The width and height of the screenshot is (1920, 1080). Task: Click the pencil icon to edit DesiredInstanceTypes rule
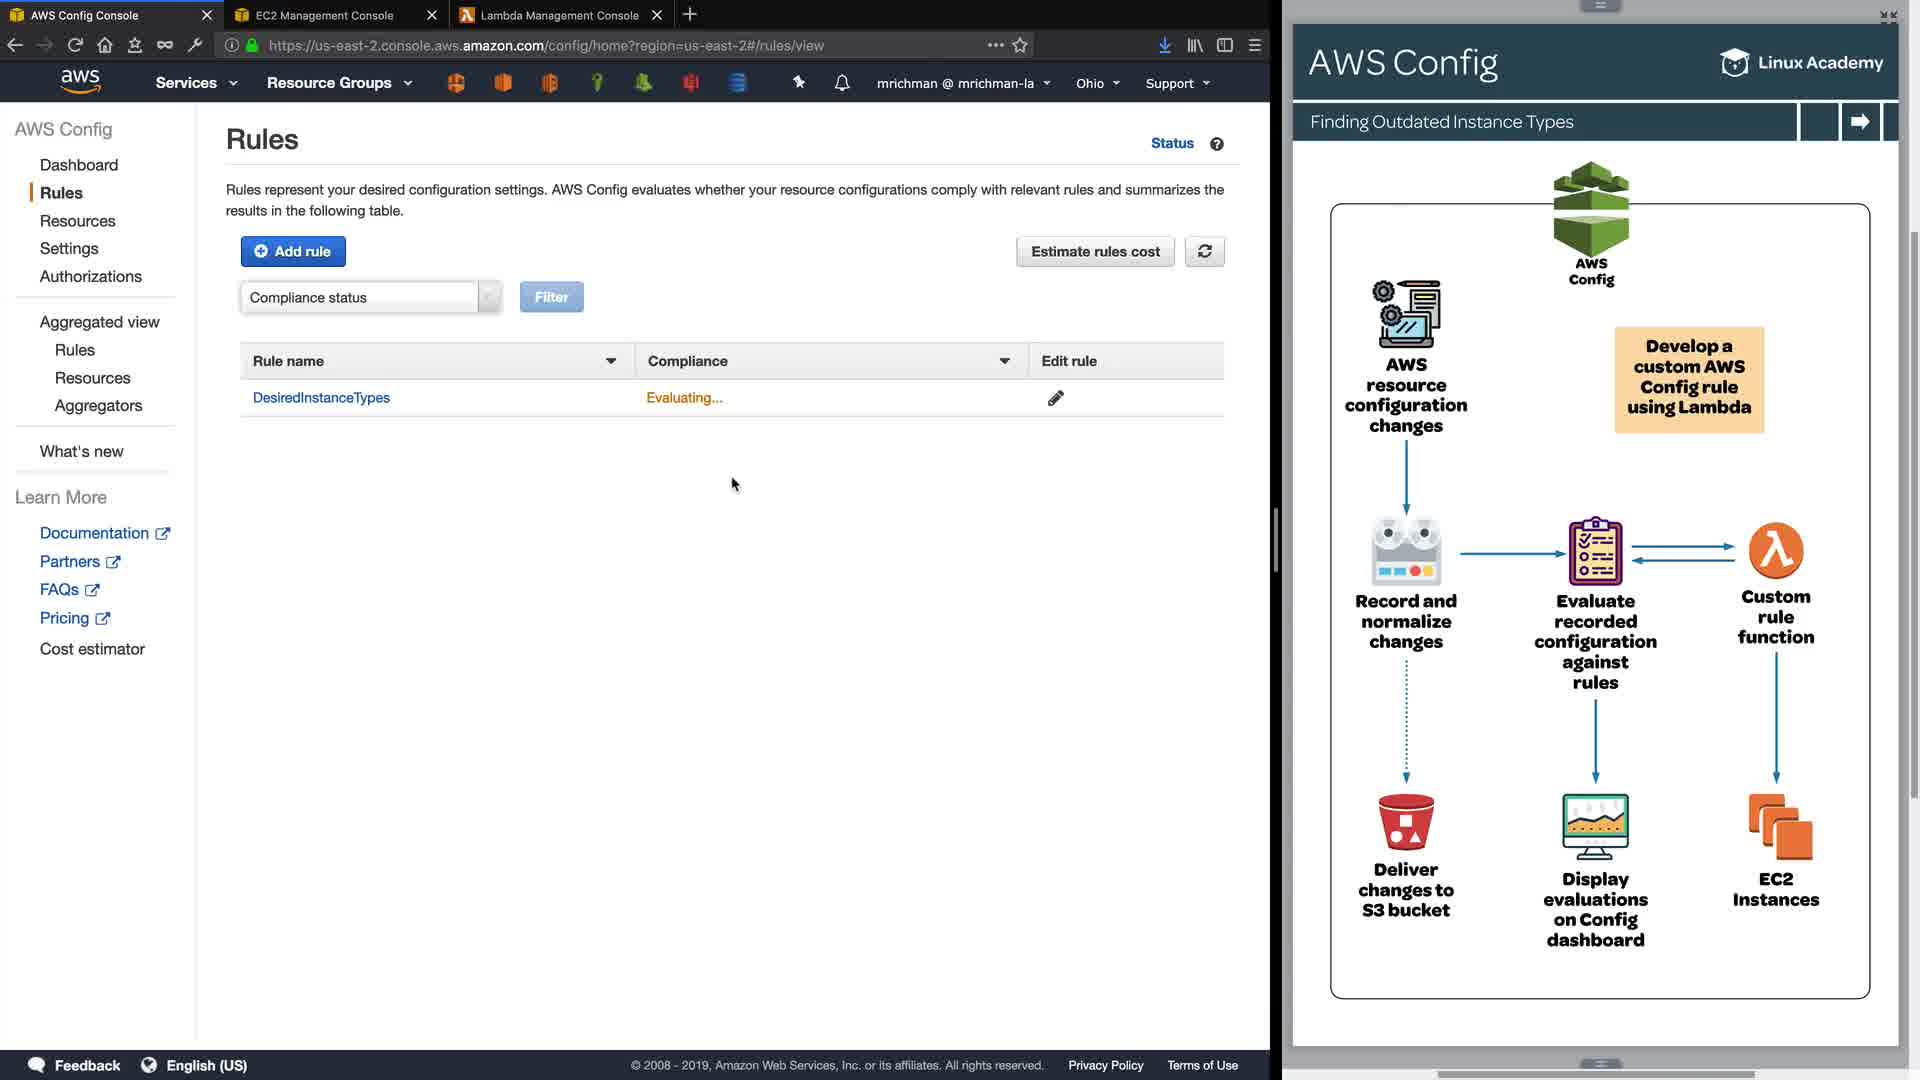1055,398
